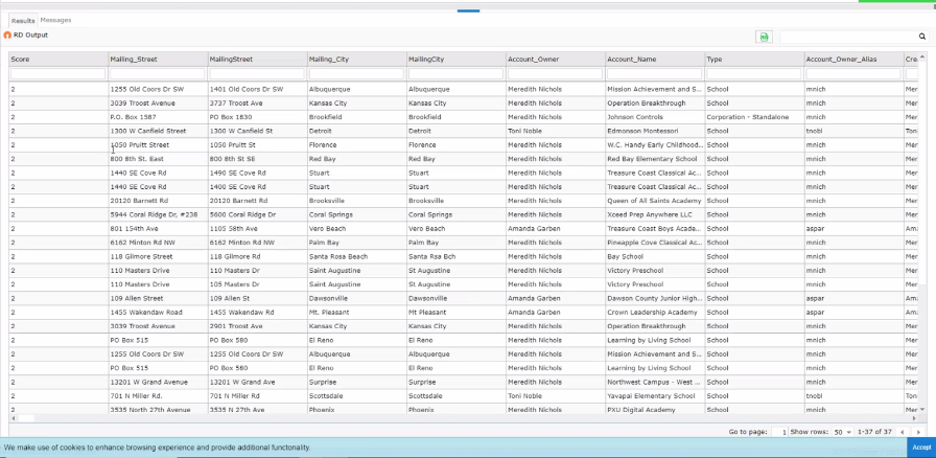
Task: Open the Show rows dropdown
Action: click(843, 432)
